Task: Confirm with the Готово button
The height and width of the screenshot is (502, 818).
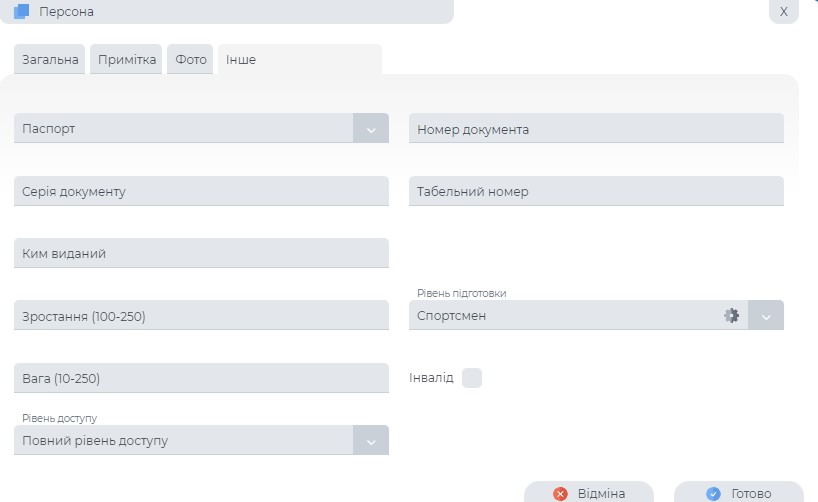Action: 738,493
